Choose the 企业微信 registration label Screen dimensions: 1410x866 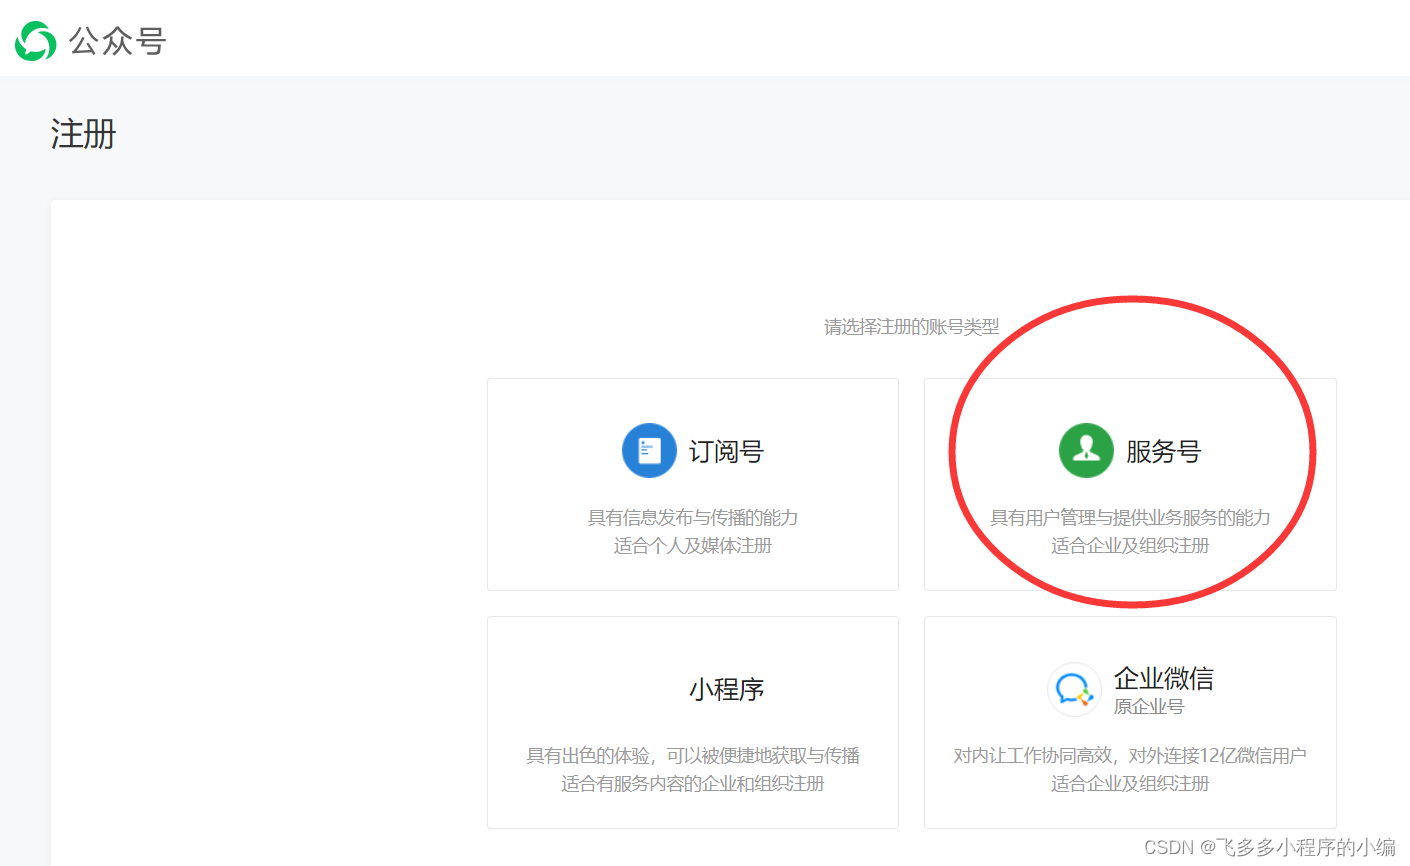coord(1164,679)
